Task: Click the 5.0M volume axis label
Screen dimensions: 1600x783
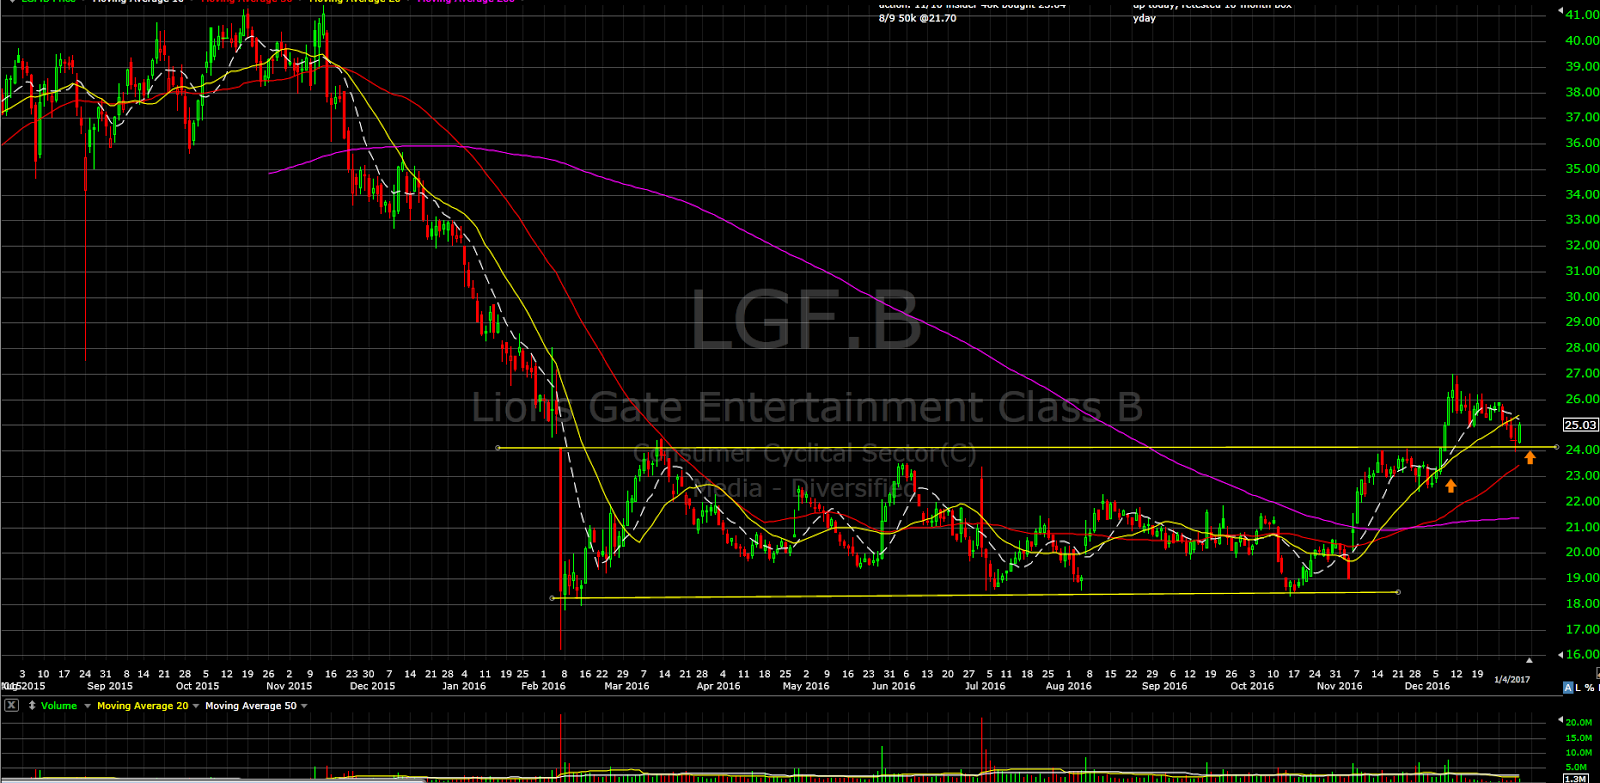Action: pos(1576,768)
